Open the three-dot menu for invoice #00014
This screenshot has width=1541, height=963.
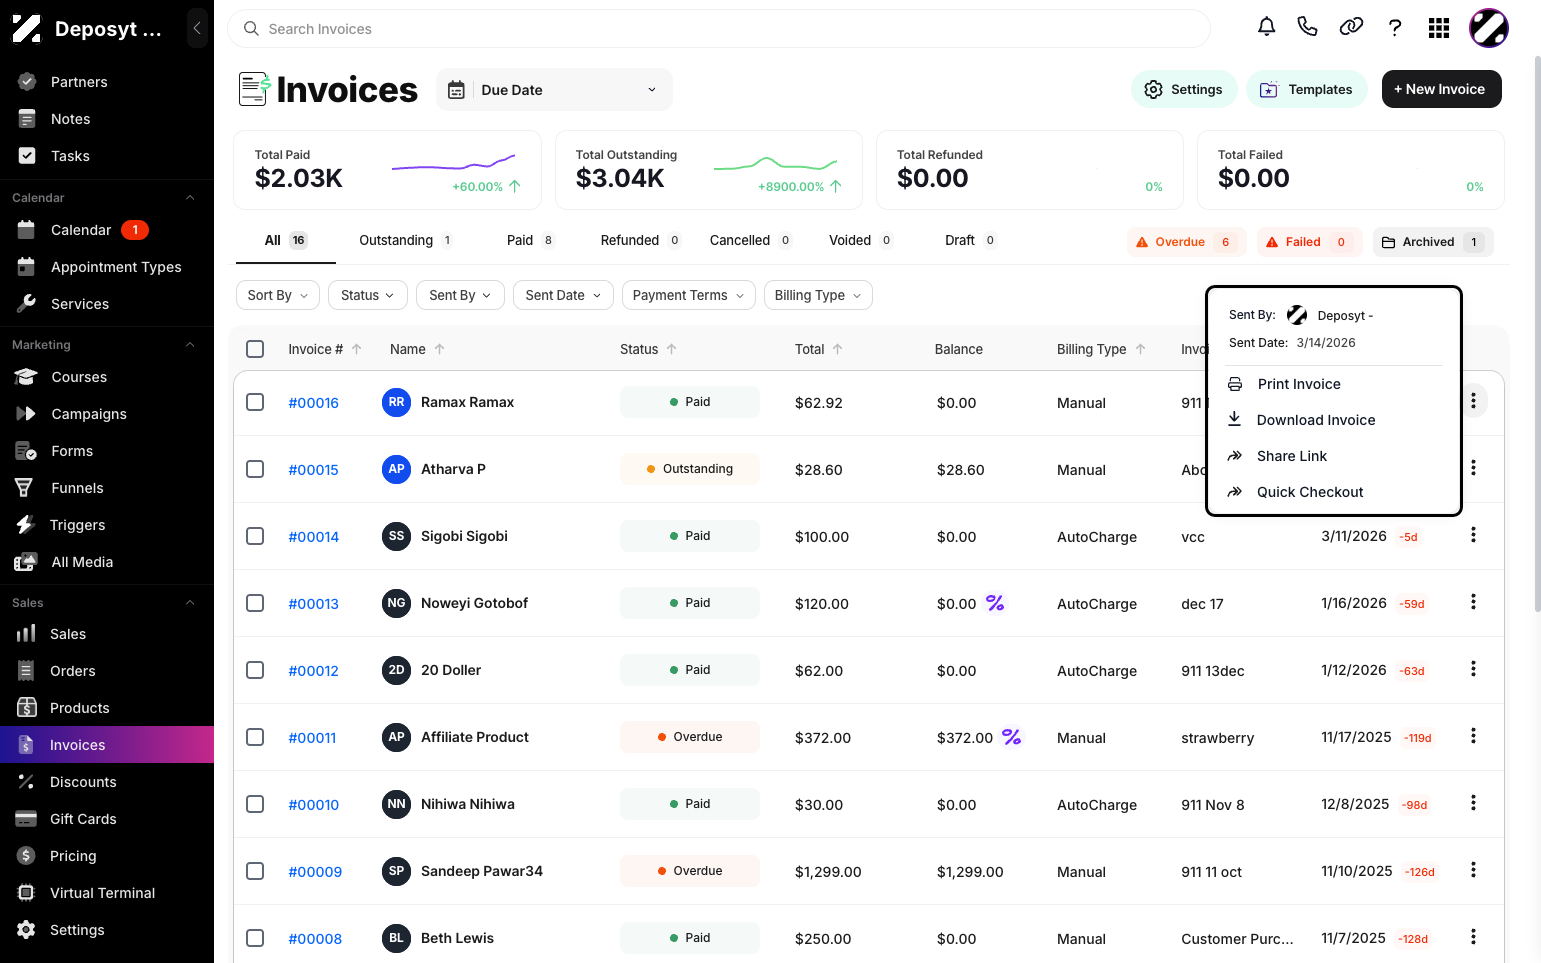click(1473, 535)
